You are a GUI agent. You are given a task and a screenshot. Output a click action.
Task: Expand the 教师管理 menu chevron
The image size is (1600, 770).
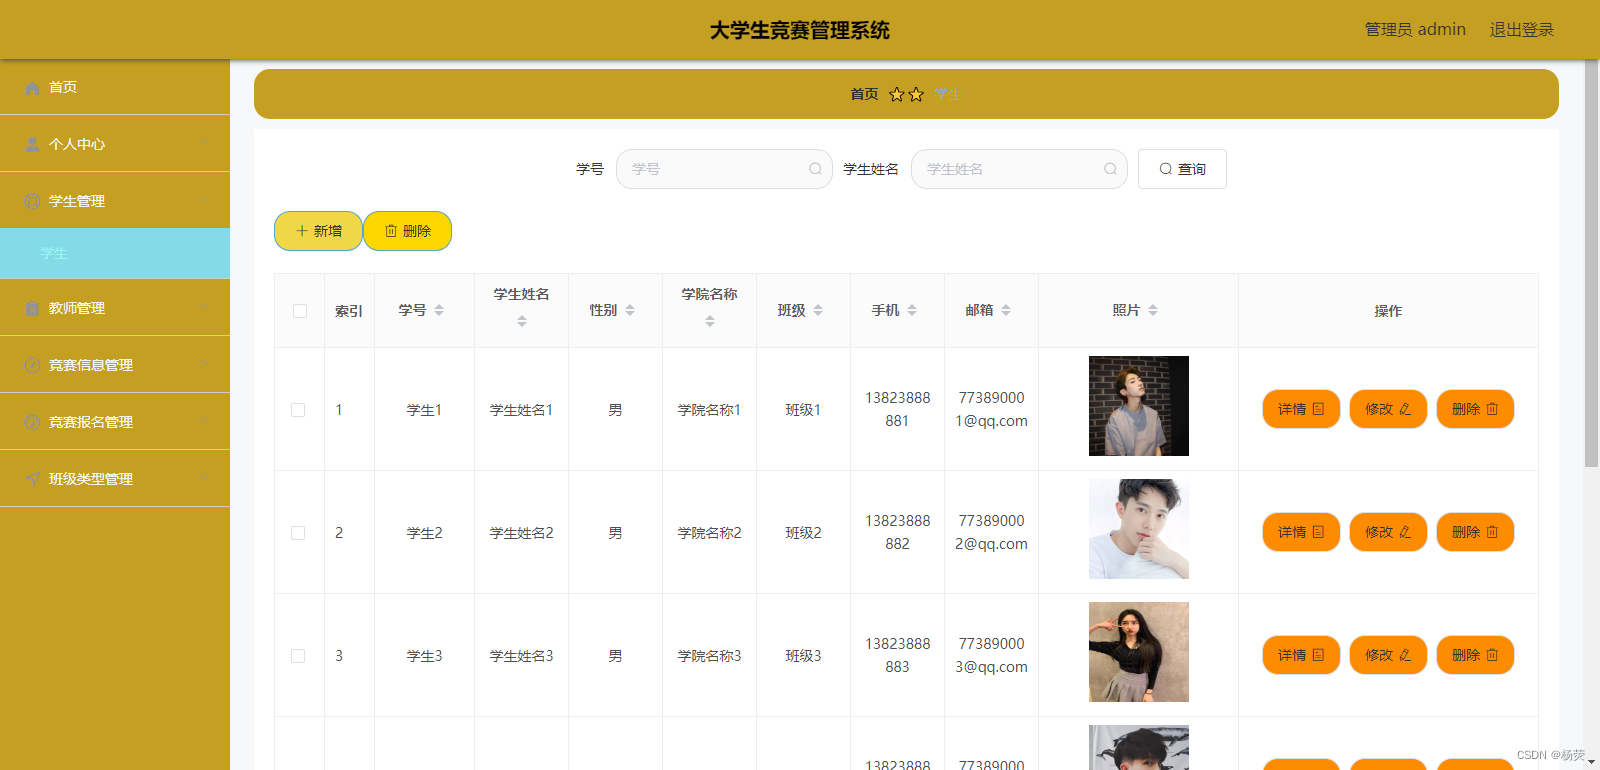click(204, 307)
